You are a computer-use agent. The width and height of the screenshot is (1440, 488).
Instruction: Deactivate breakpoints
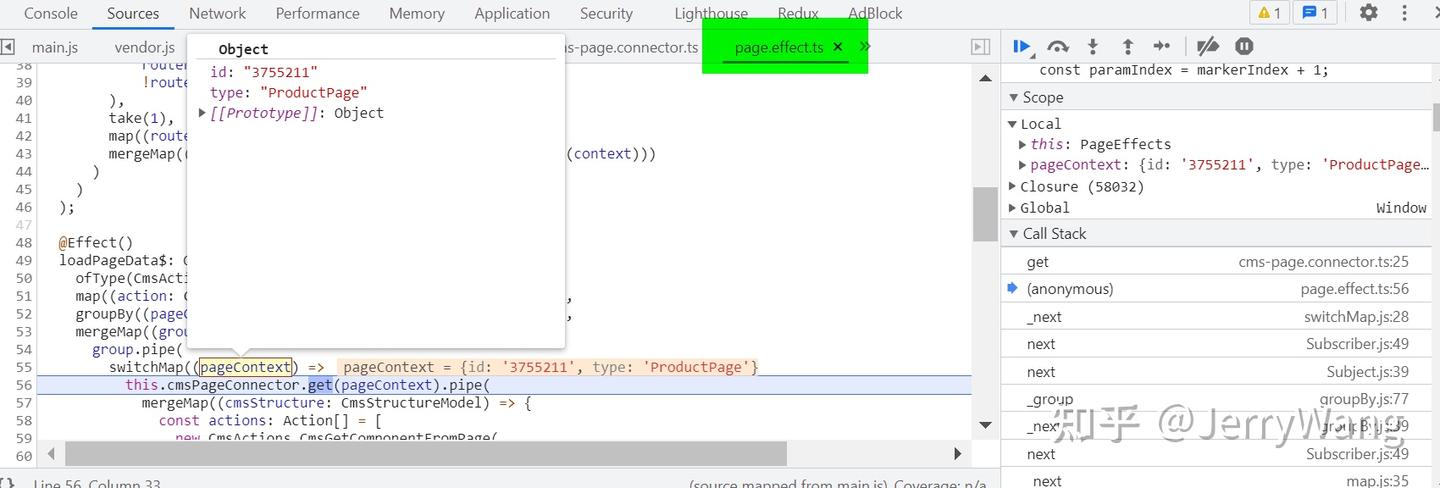[1208, 46]
